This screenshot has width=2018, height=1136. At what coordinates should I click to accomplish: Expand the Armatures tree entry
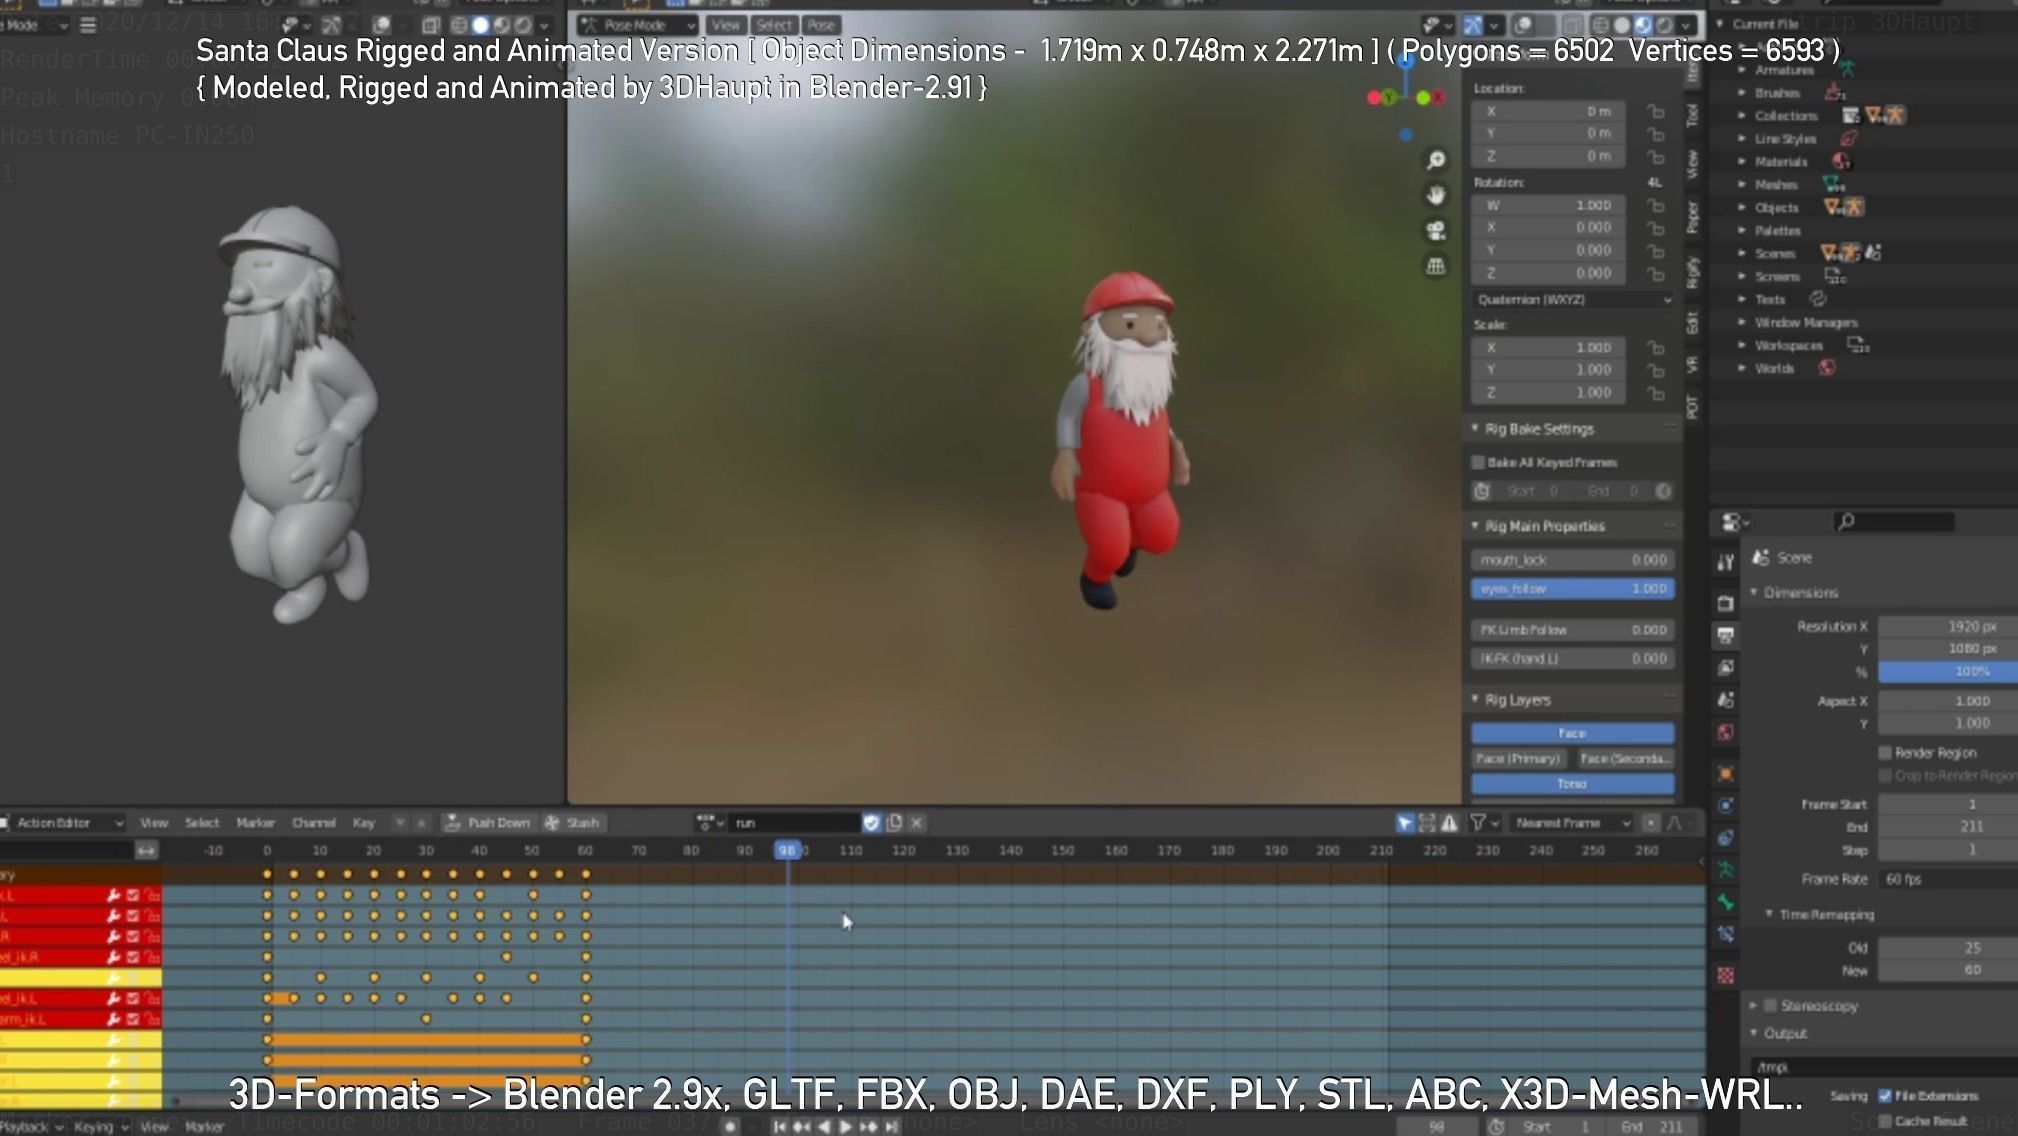click(1742, 70)
